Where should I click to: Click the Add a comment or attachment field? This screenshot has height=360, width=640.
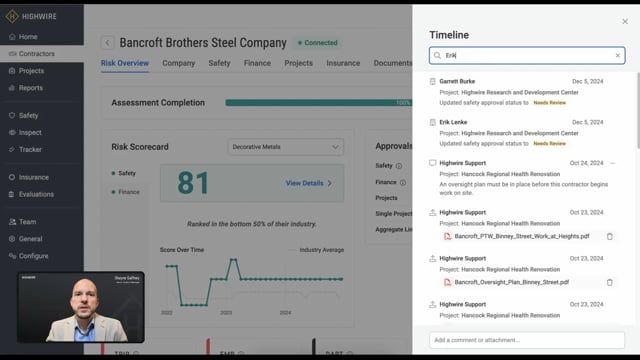pos(527,340)
